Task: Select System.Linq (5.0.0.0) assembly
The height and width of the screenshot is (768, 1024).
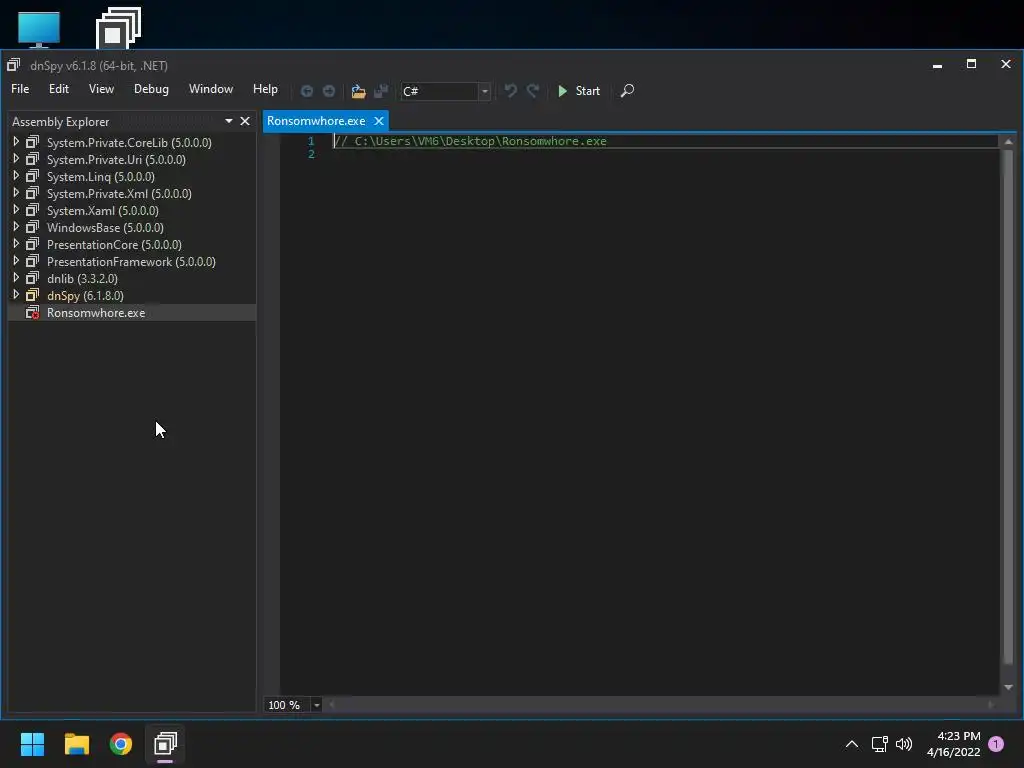Action: tap(101, 176)
